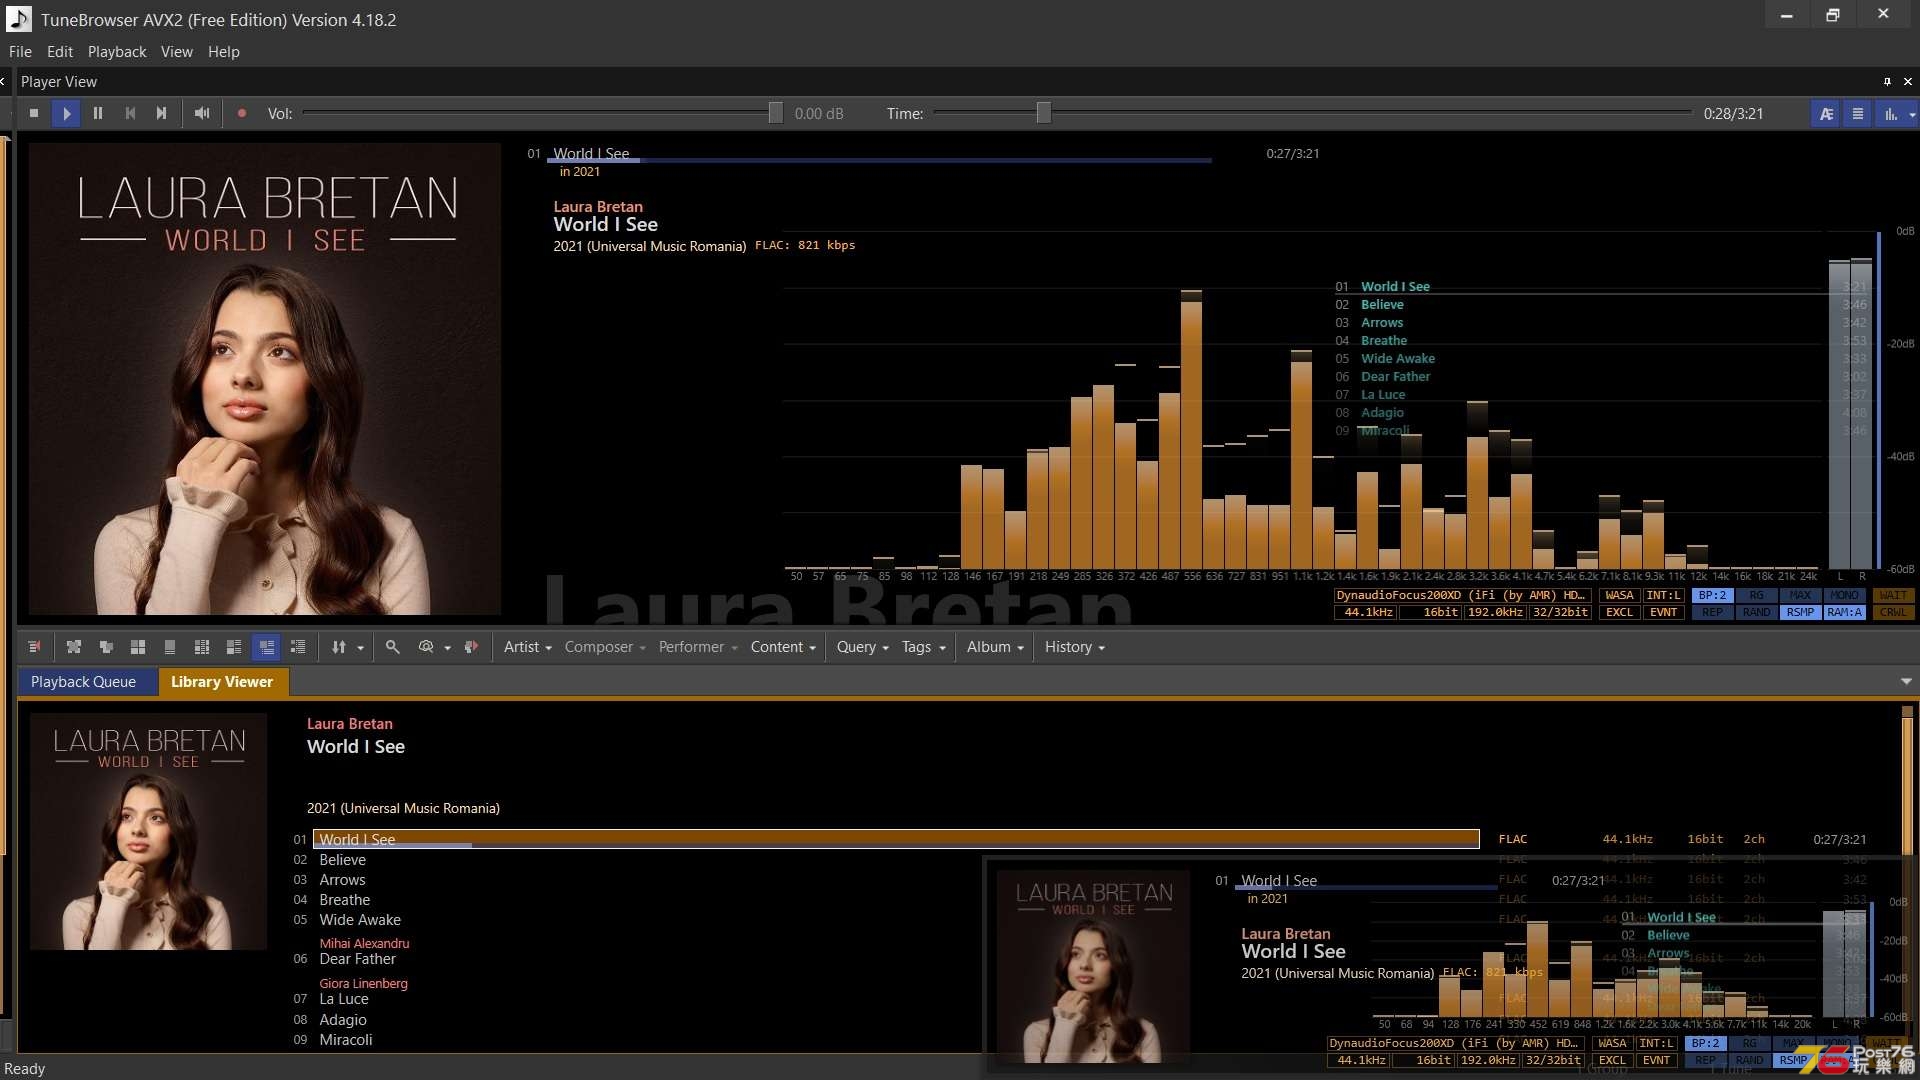Click 'Dear Father' in the player view tracklist
The height and width of the screenshot is (1080, 1920).
pyautogui.click(x=1395, y=376)
